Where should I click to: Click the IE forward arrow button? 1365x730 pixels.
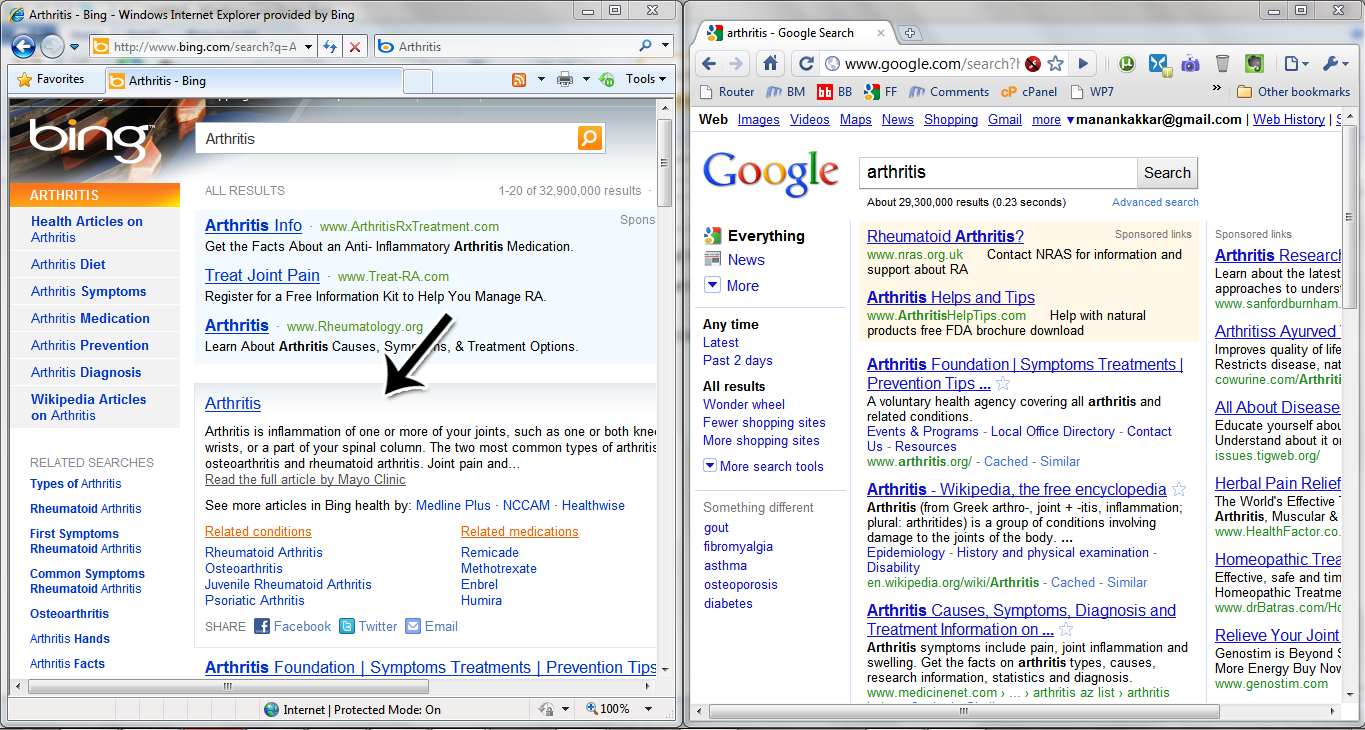click(x=52, y=46)
